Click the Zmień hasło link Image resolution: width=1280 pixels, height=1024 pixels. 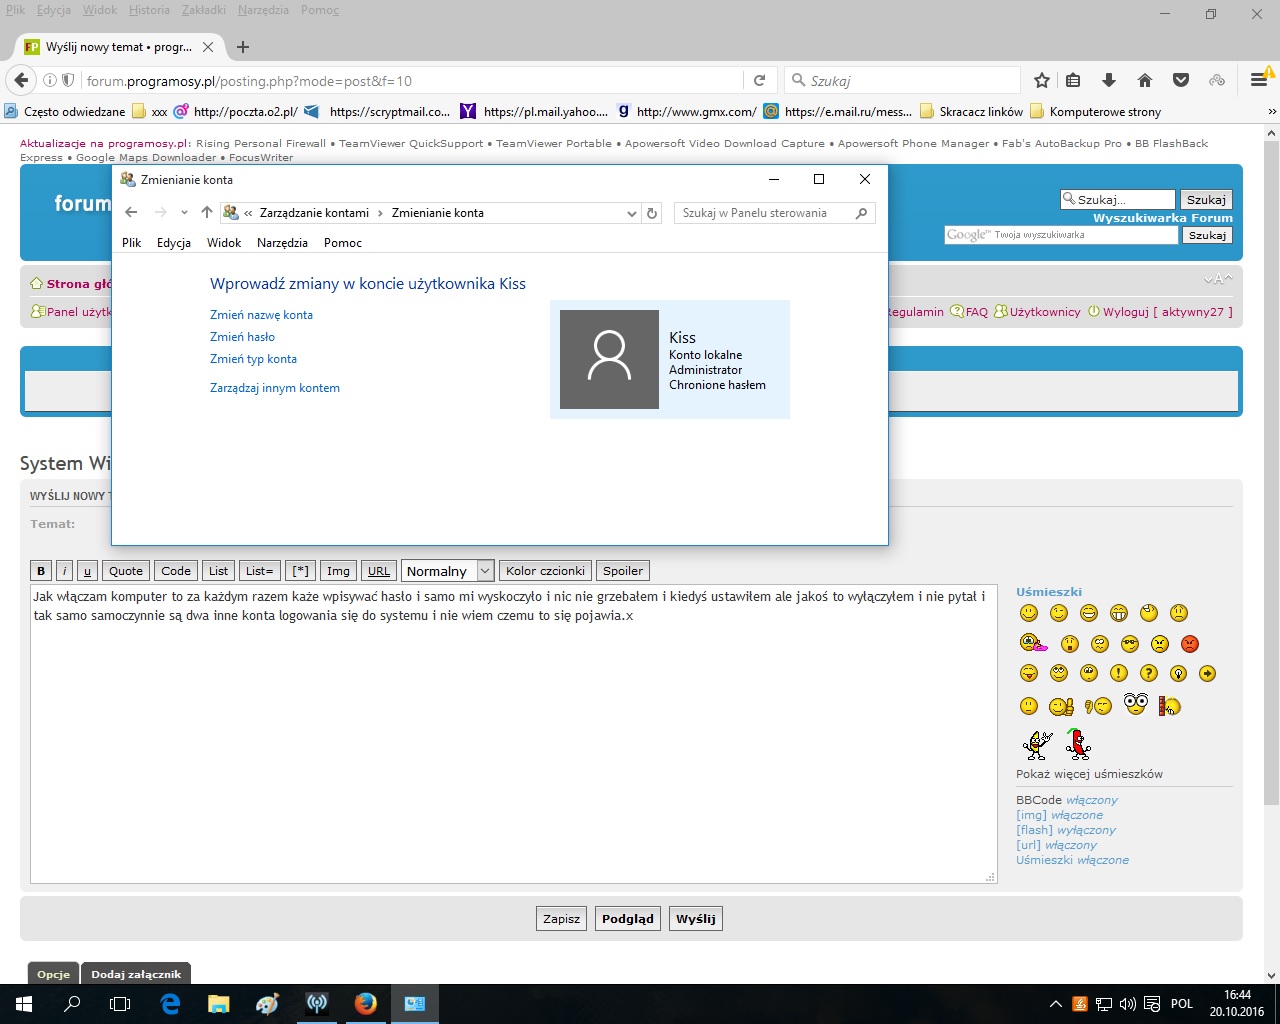(x=242, y=337)
